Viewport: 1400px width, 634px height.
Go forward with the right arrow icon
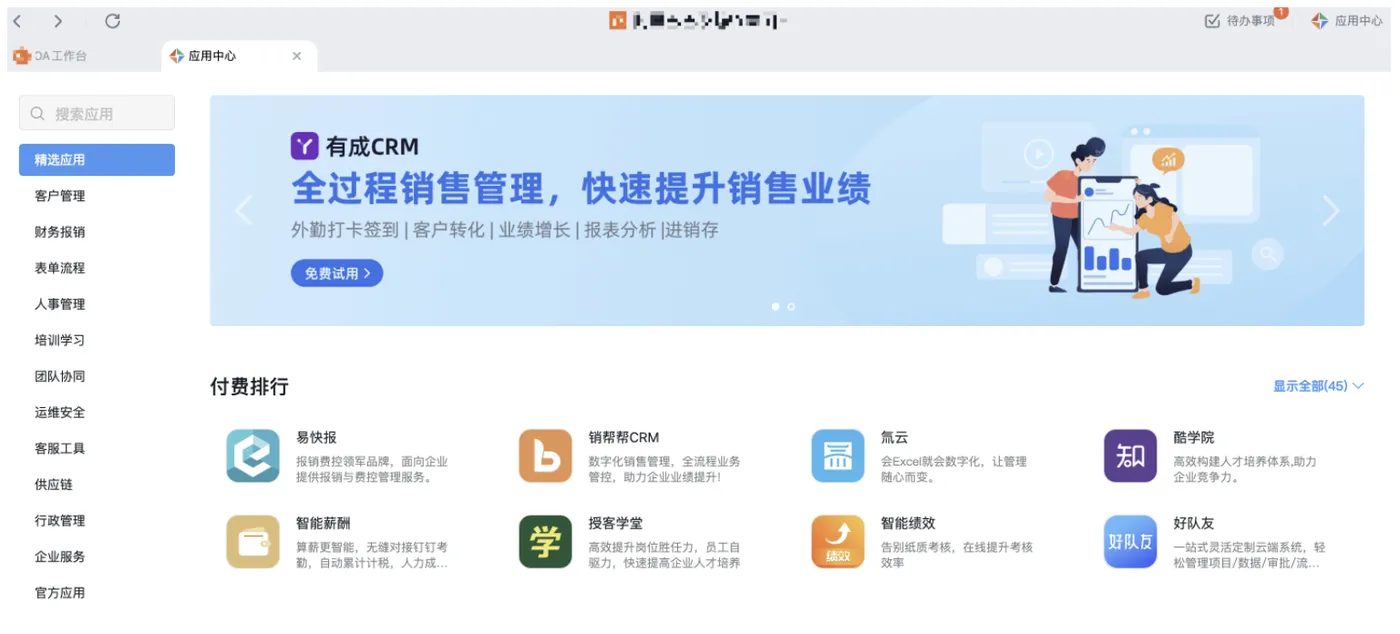58,21
